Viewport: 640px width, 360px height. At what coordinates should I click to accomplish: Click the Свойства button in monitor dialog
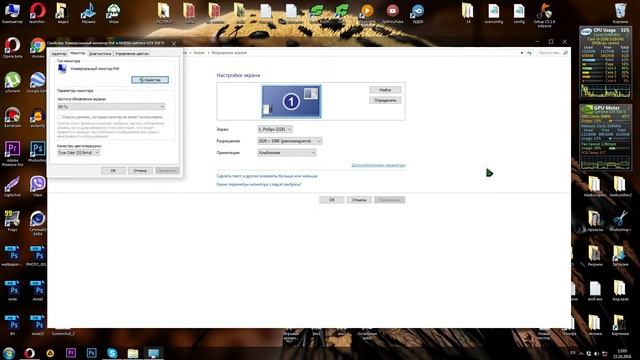[150, 80]
